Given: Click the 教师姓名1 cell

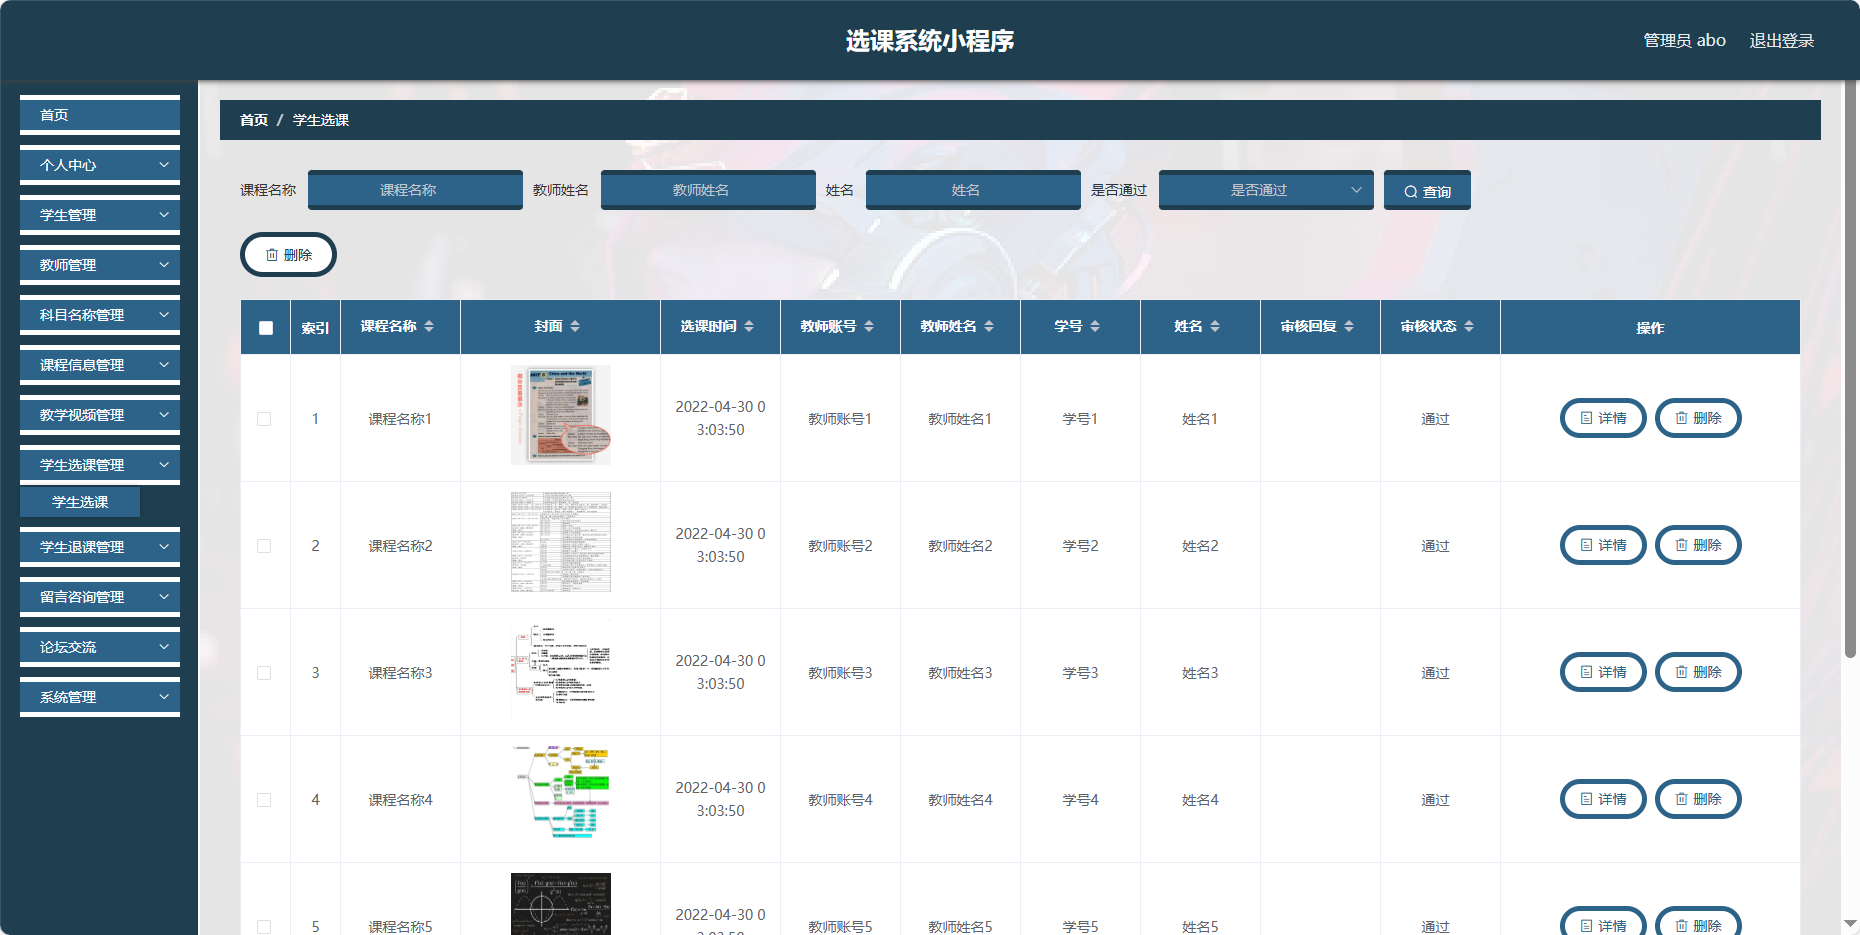Looking at the screenshot, I should [x=960, y=419].
